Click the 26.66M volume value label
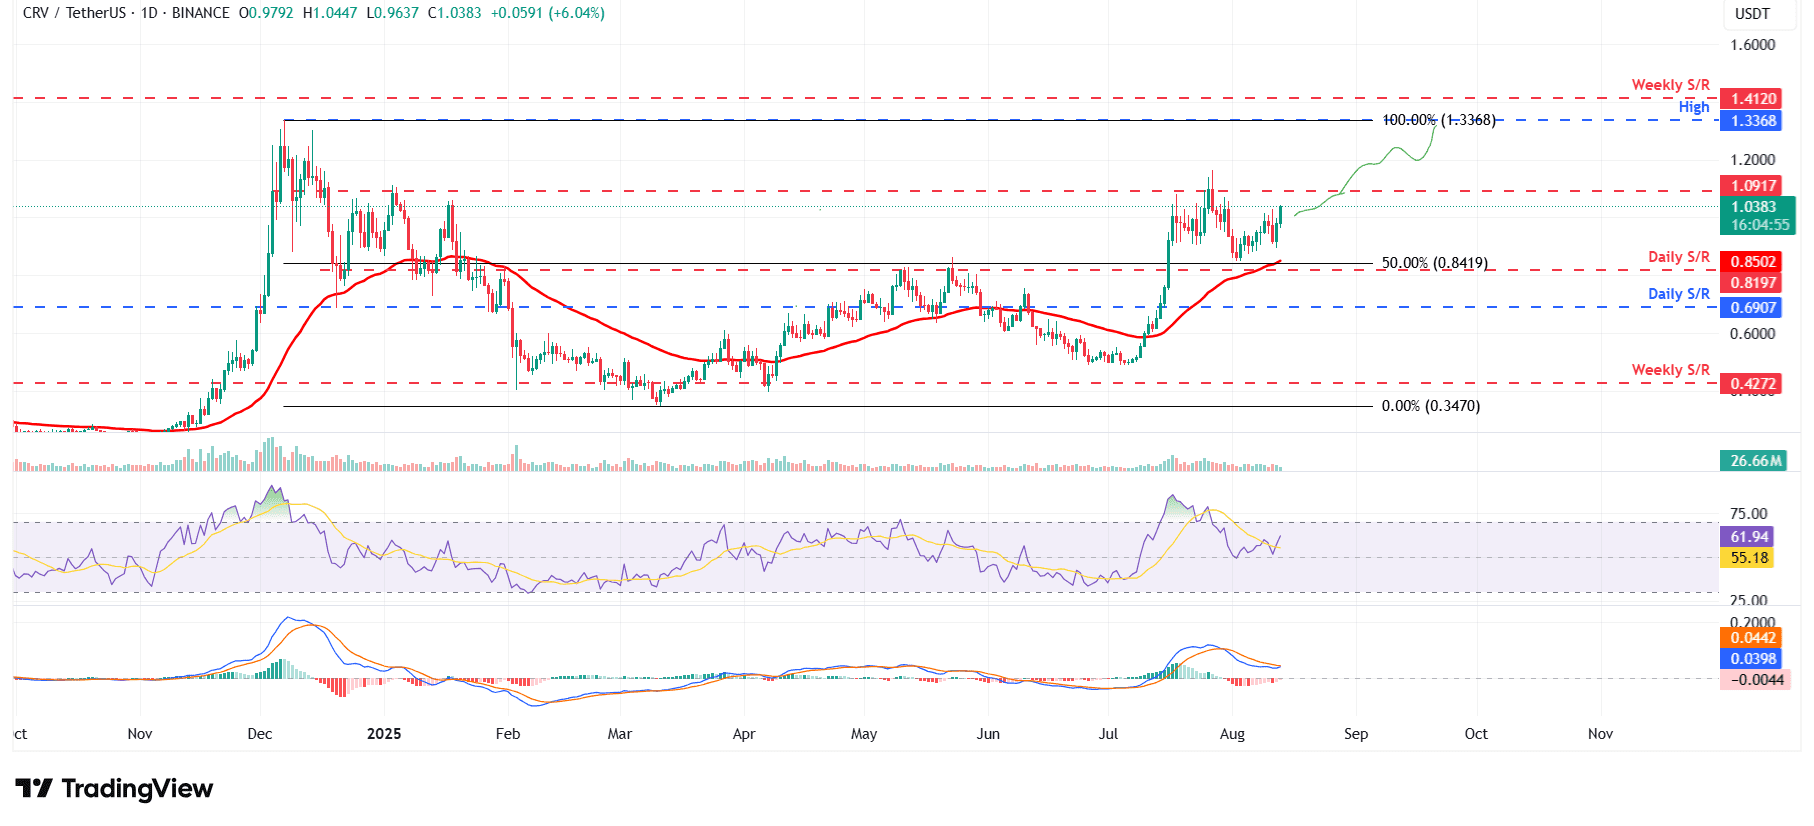 pyautogui.click(x=1756, y=461)
